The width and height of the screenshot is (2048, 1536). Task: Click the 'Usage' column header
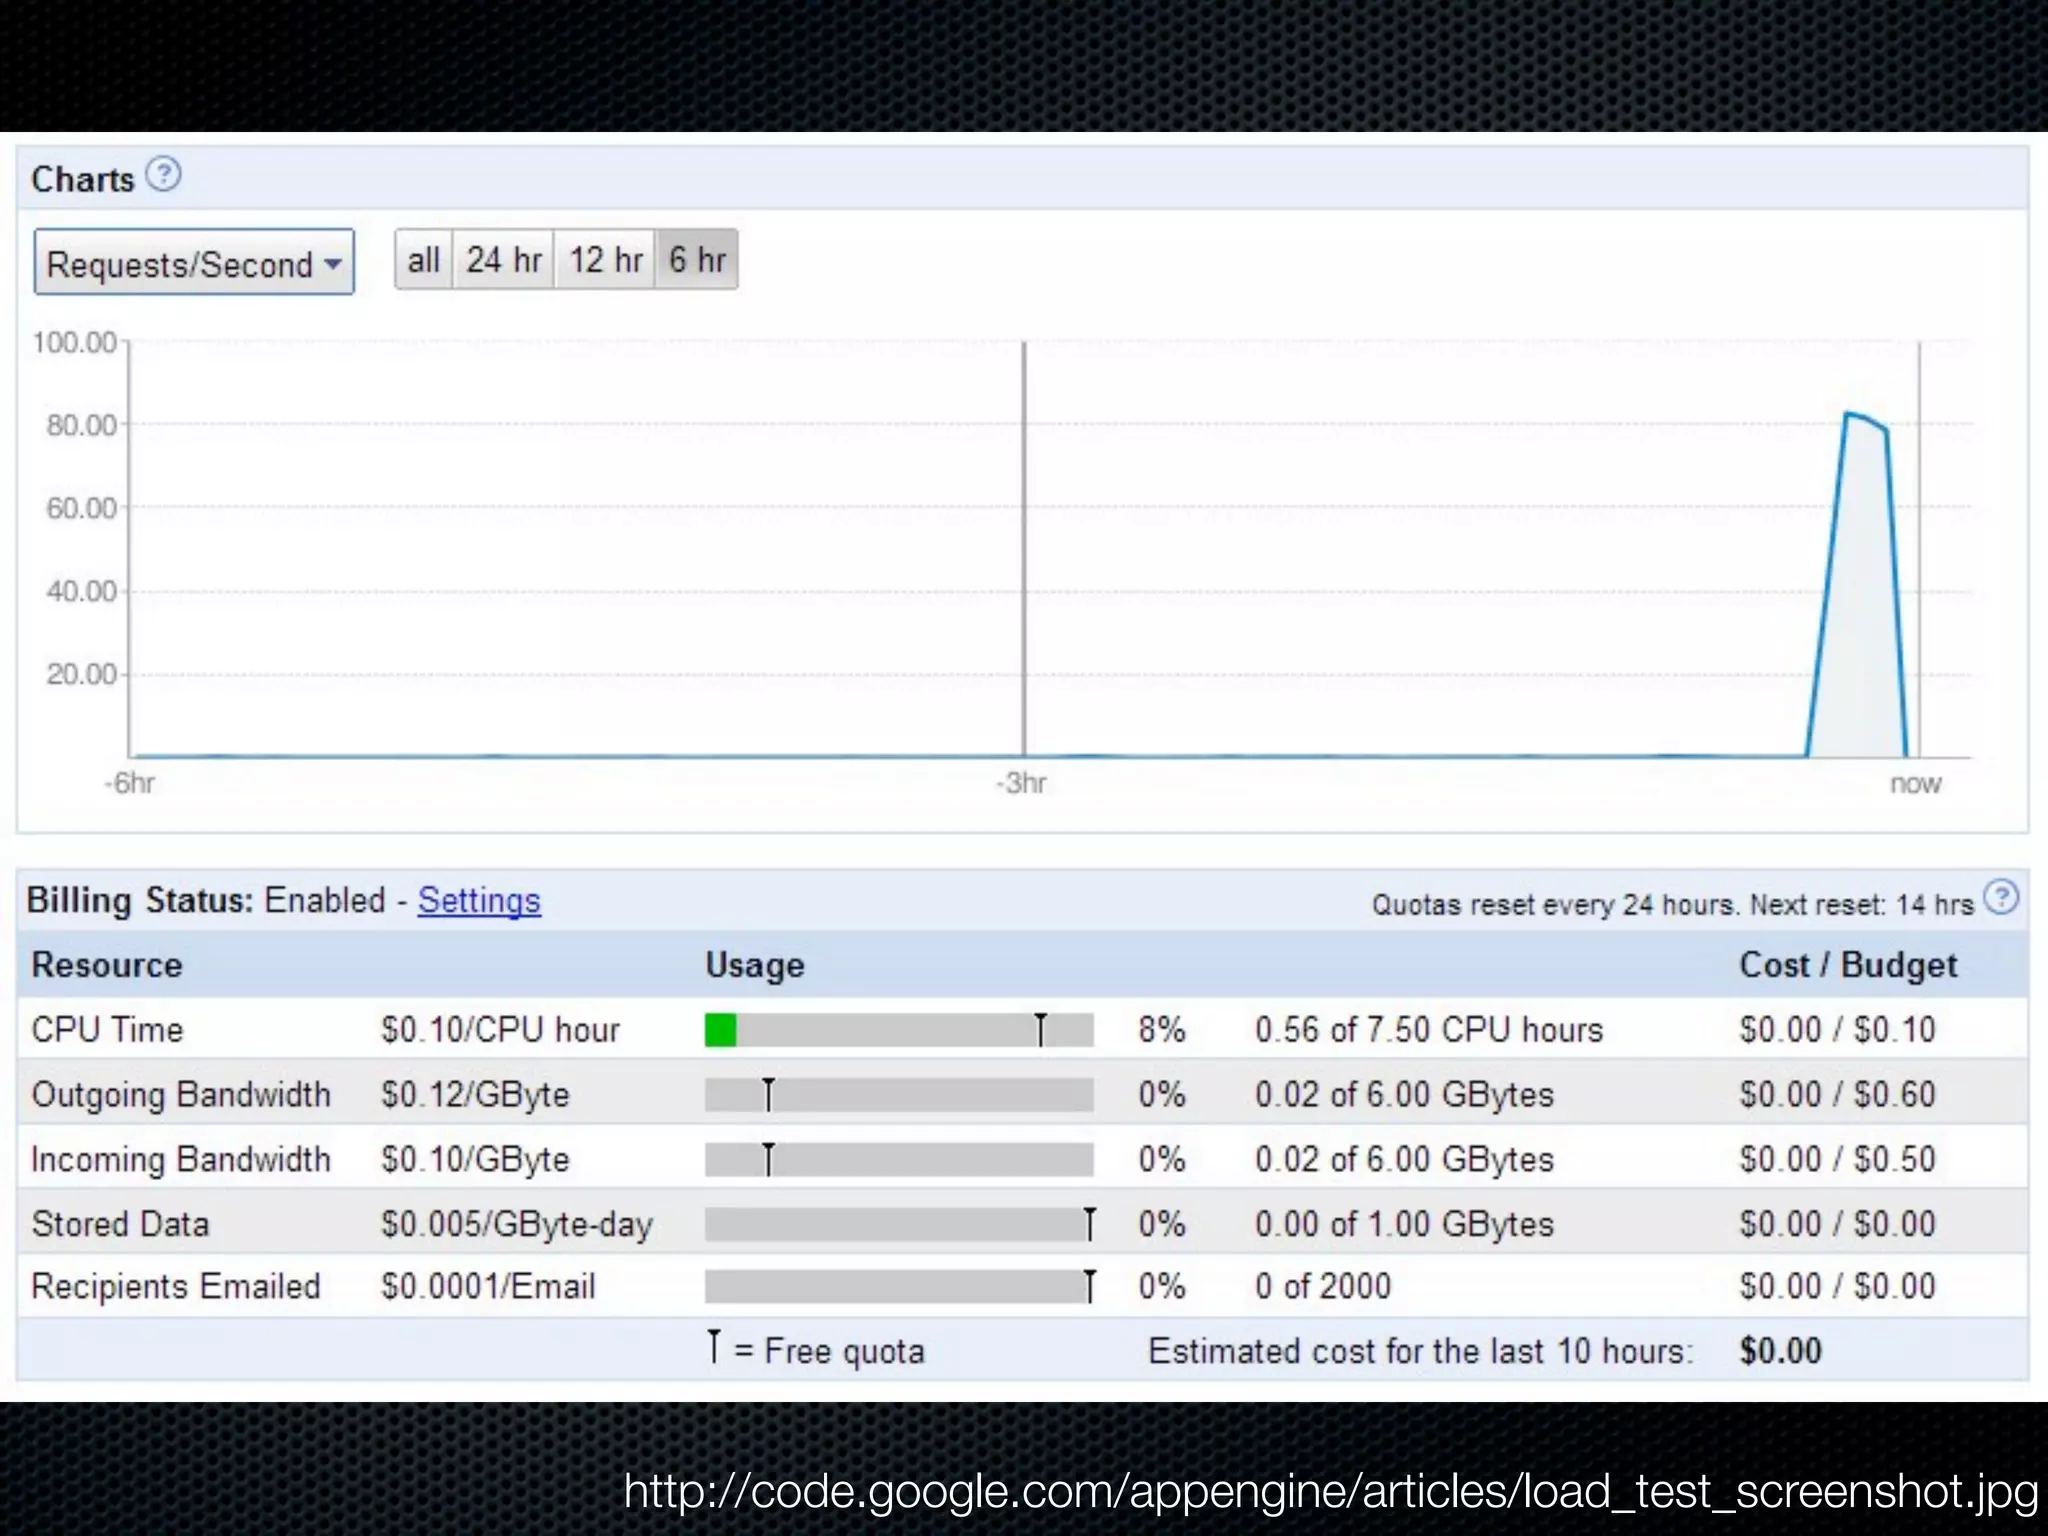(755, 965)
